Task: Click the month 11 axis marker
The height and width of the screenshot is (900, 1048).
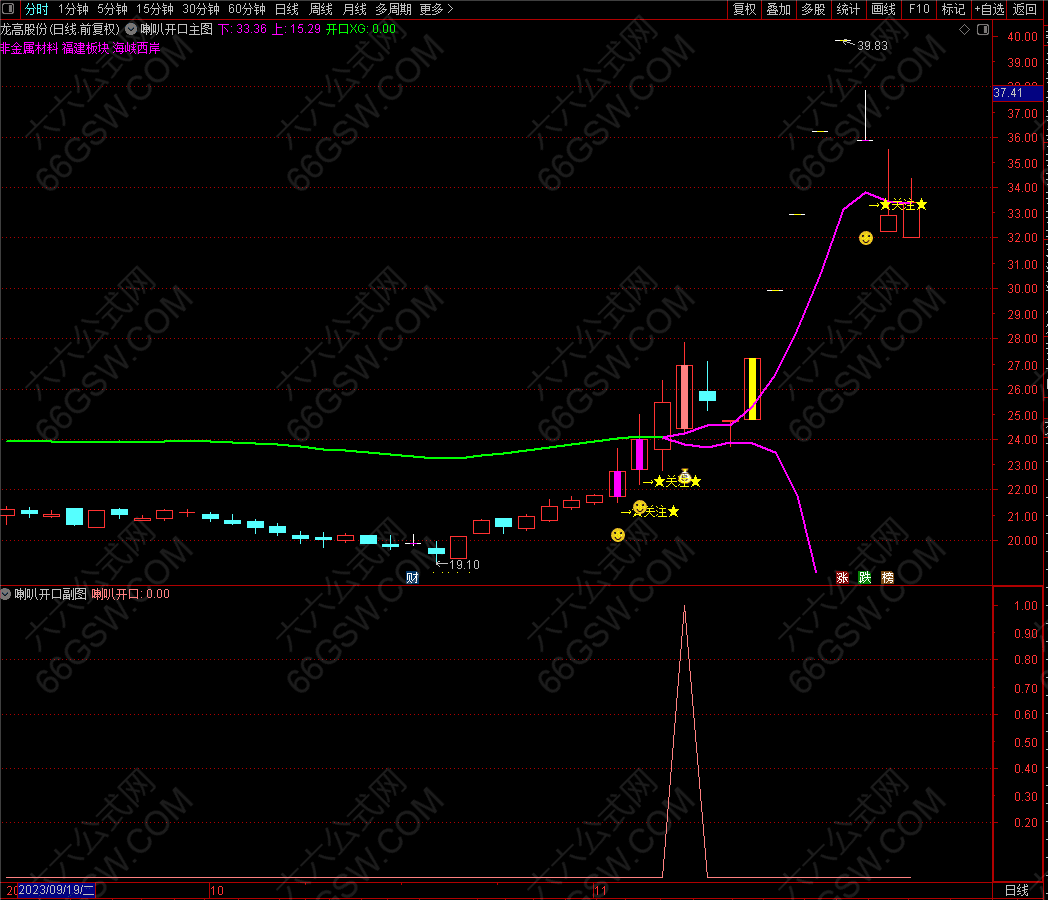Action: click(600, 891)
